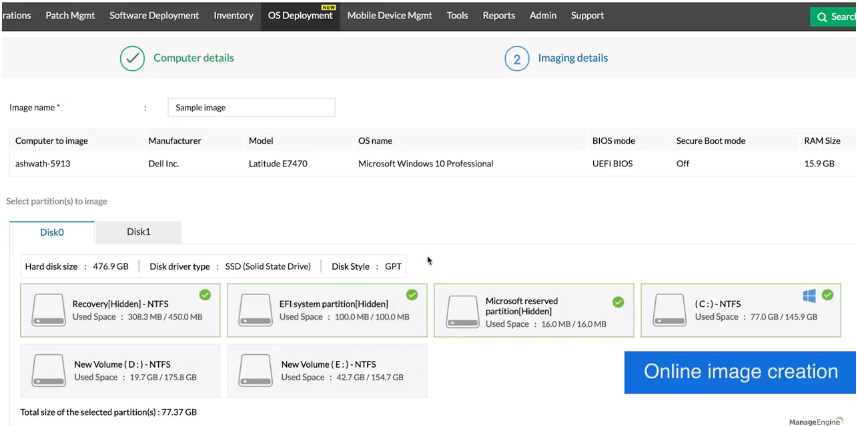Deselect the Recovery partition green checkmark

205,295
